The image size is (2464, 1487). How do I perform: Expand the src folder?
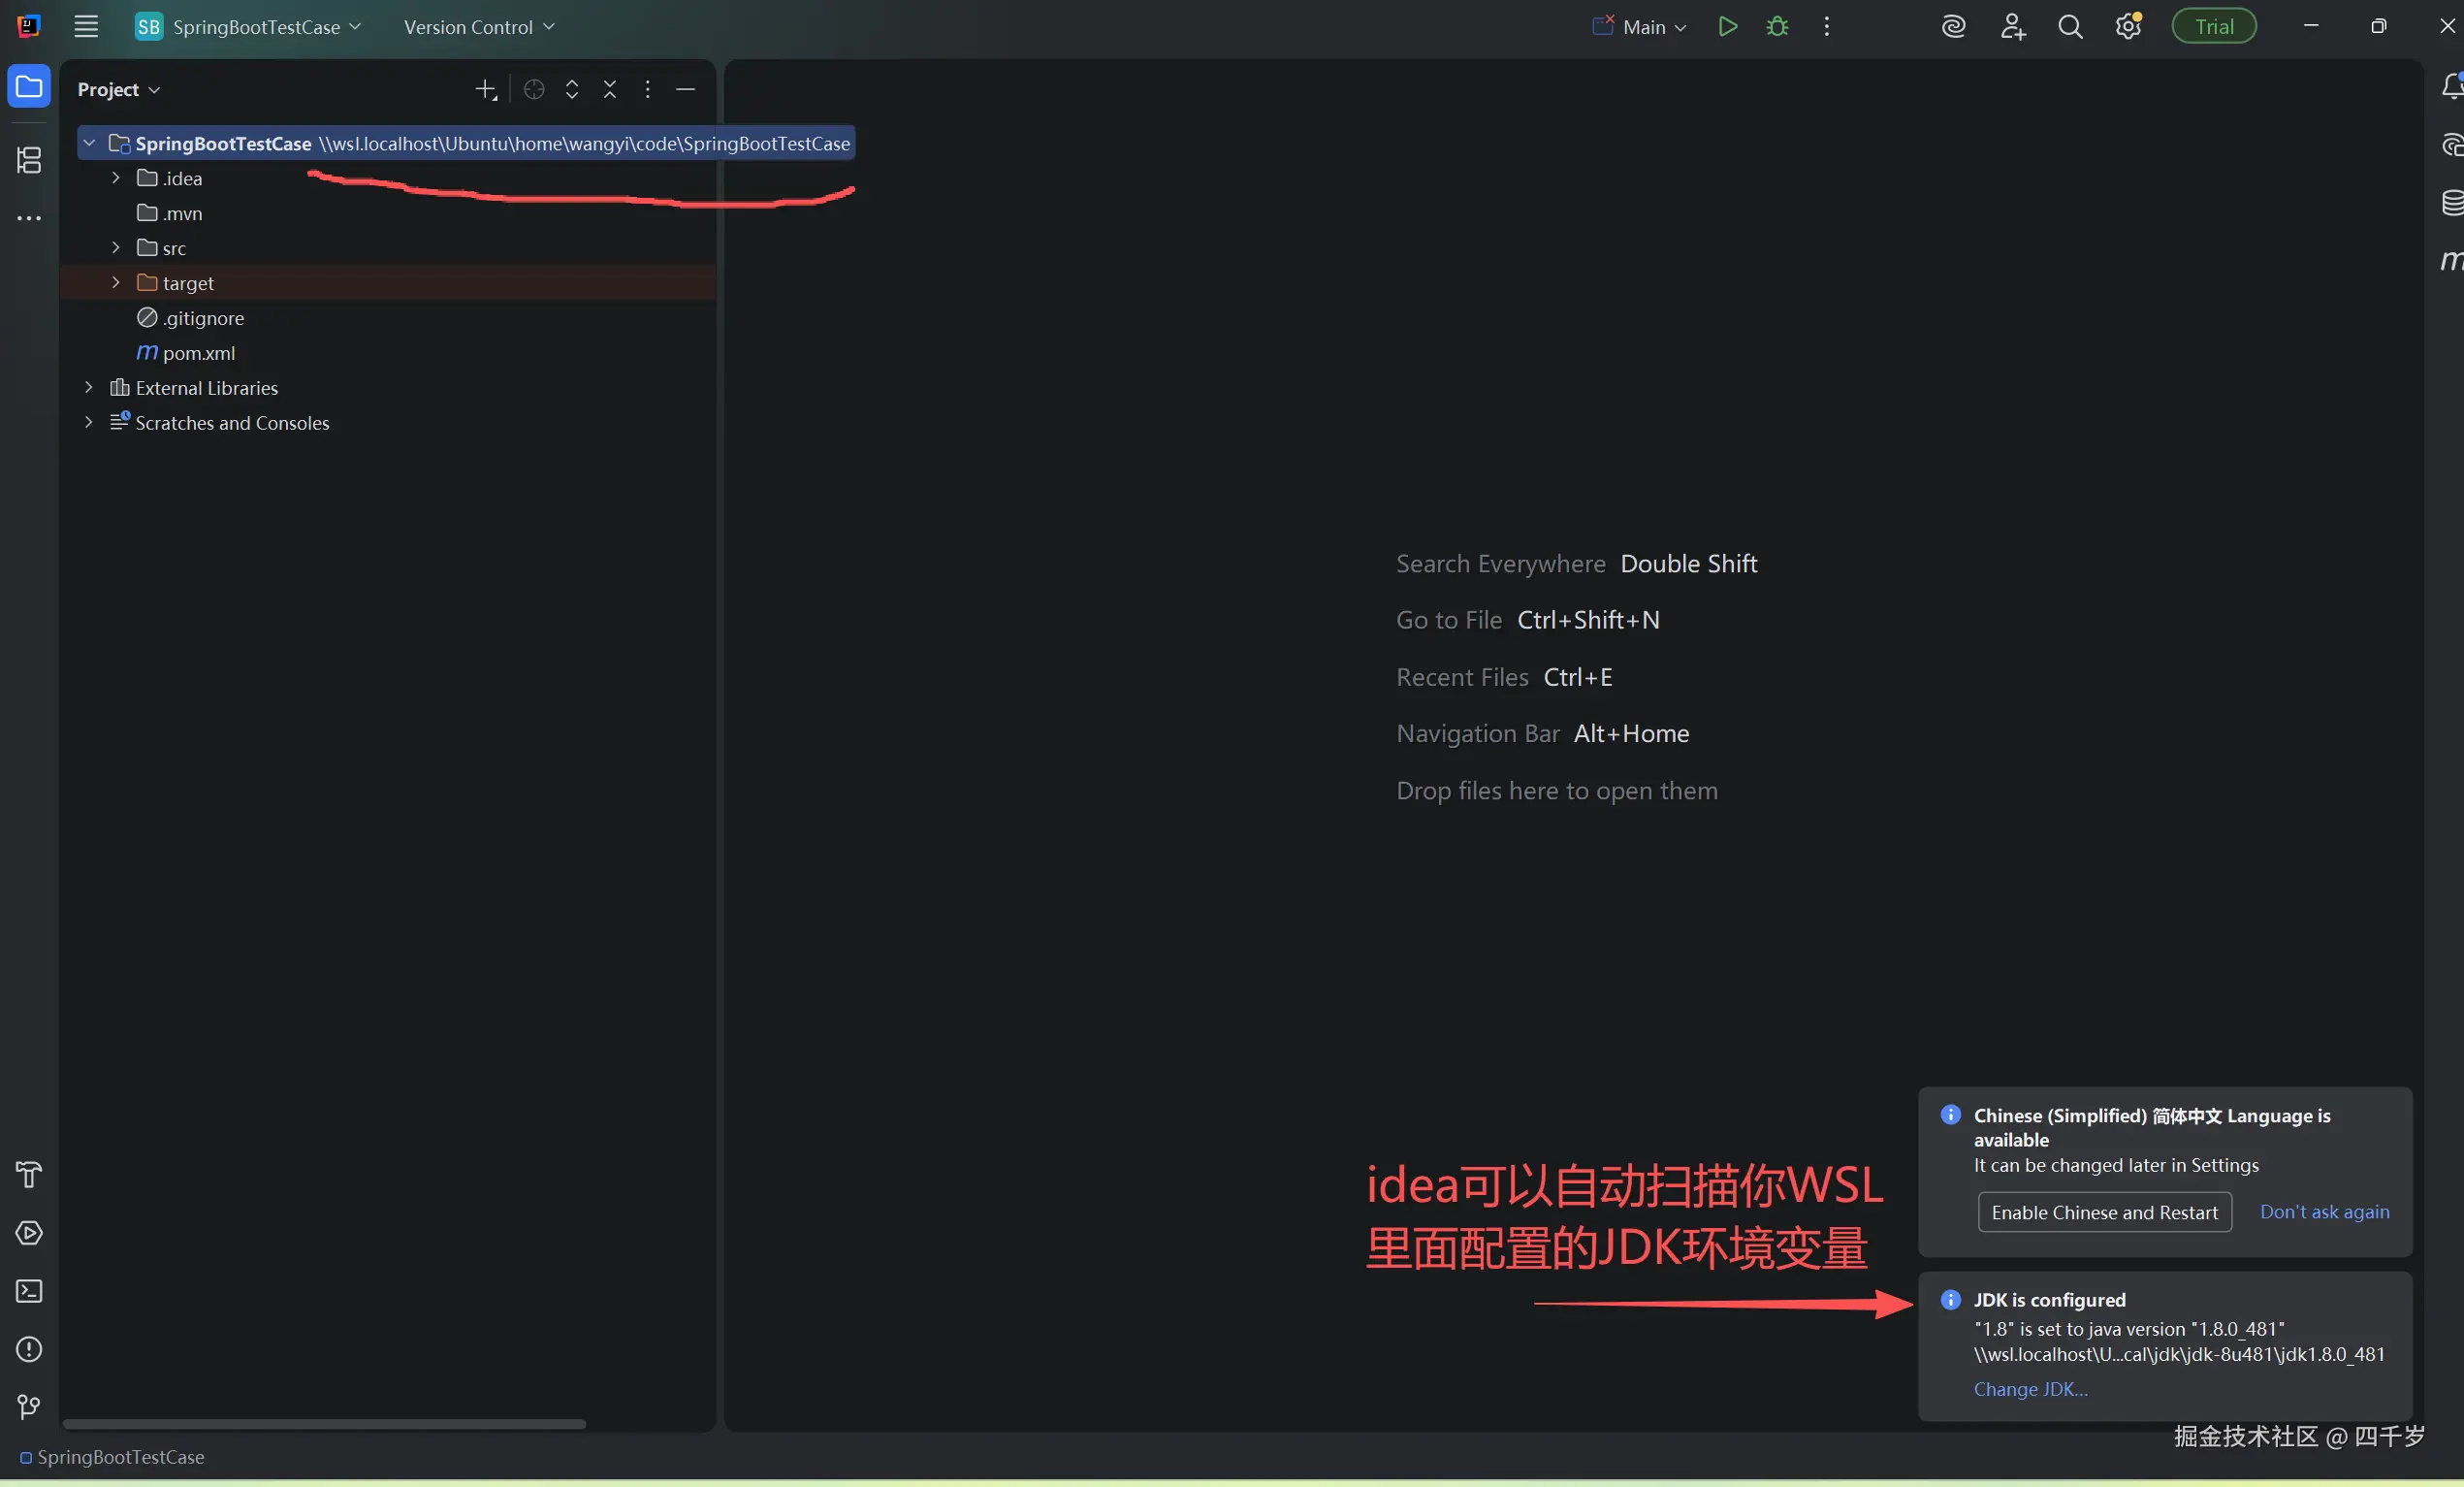[x=116, y=248]
